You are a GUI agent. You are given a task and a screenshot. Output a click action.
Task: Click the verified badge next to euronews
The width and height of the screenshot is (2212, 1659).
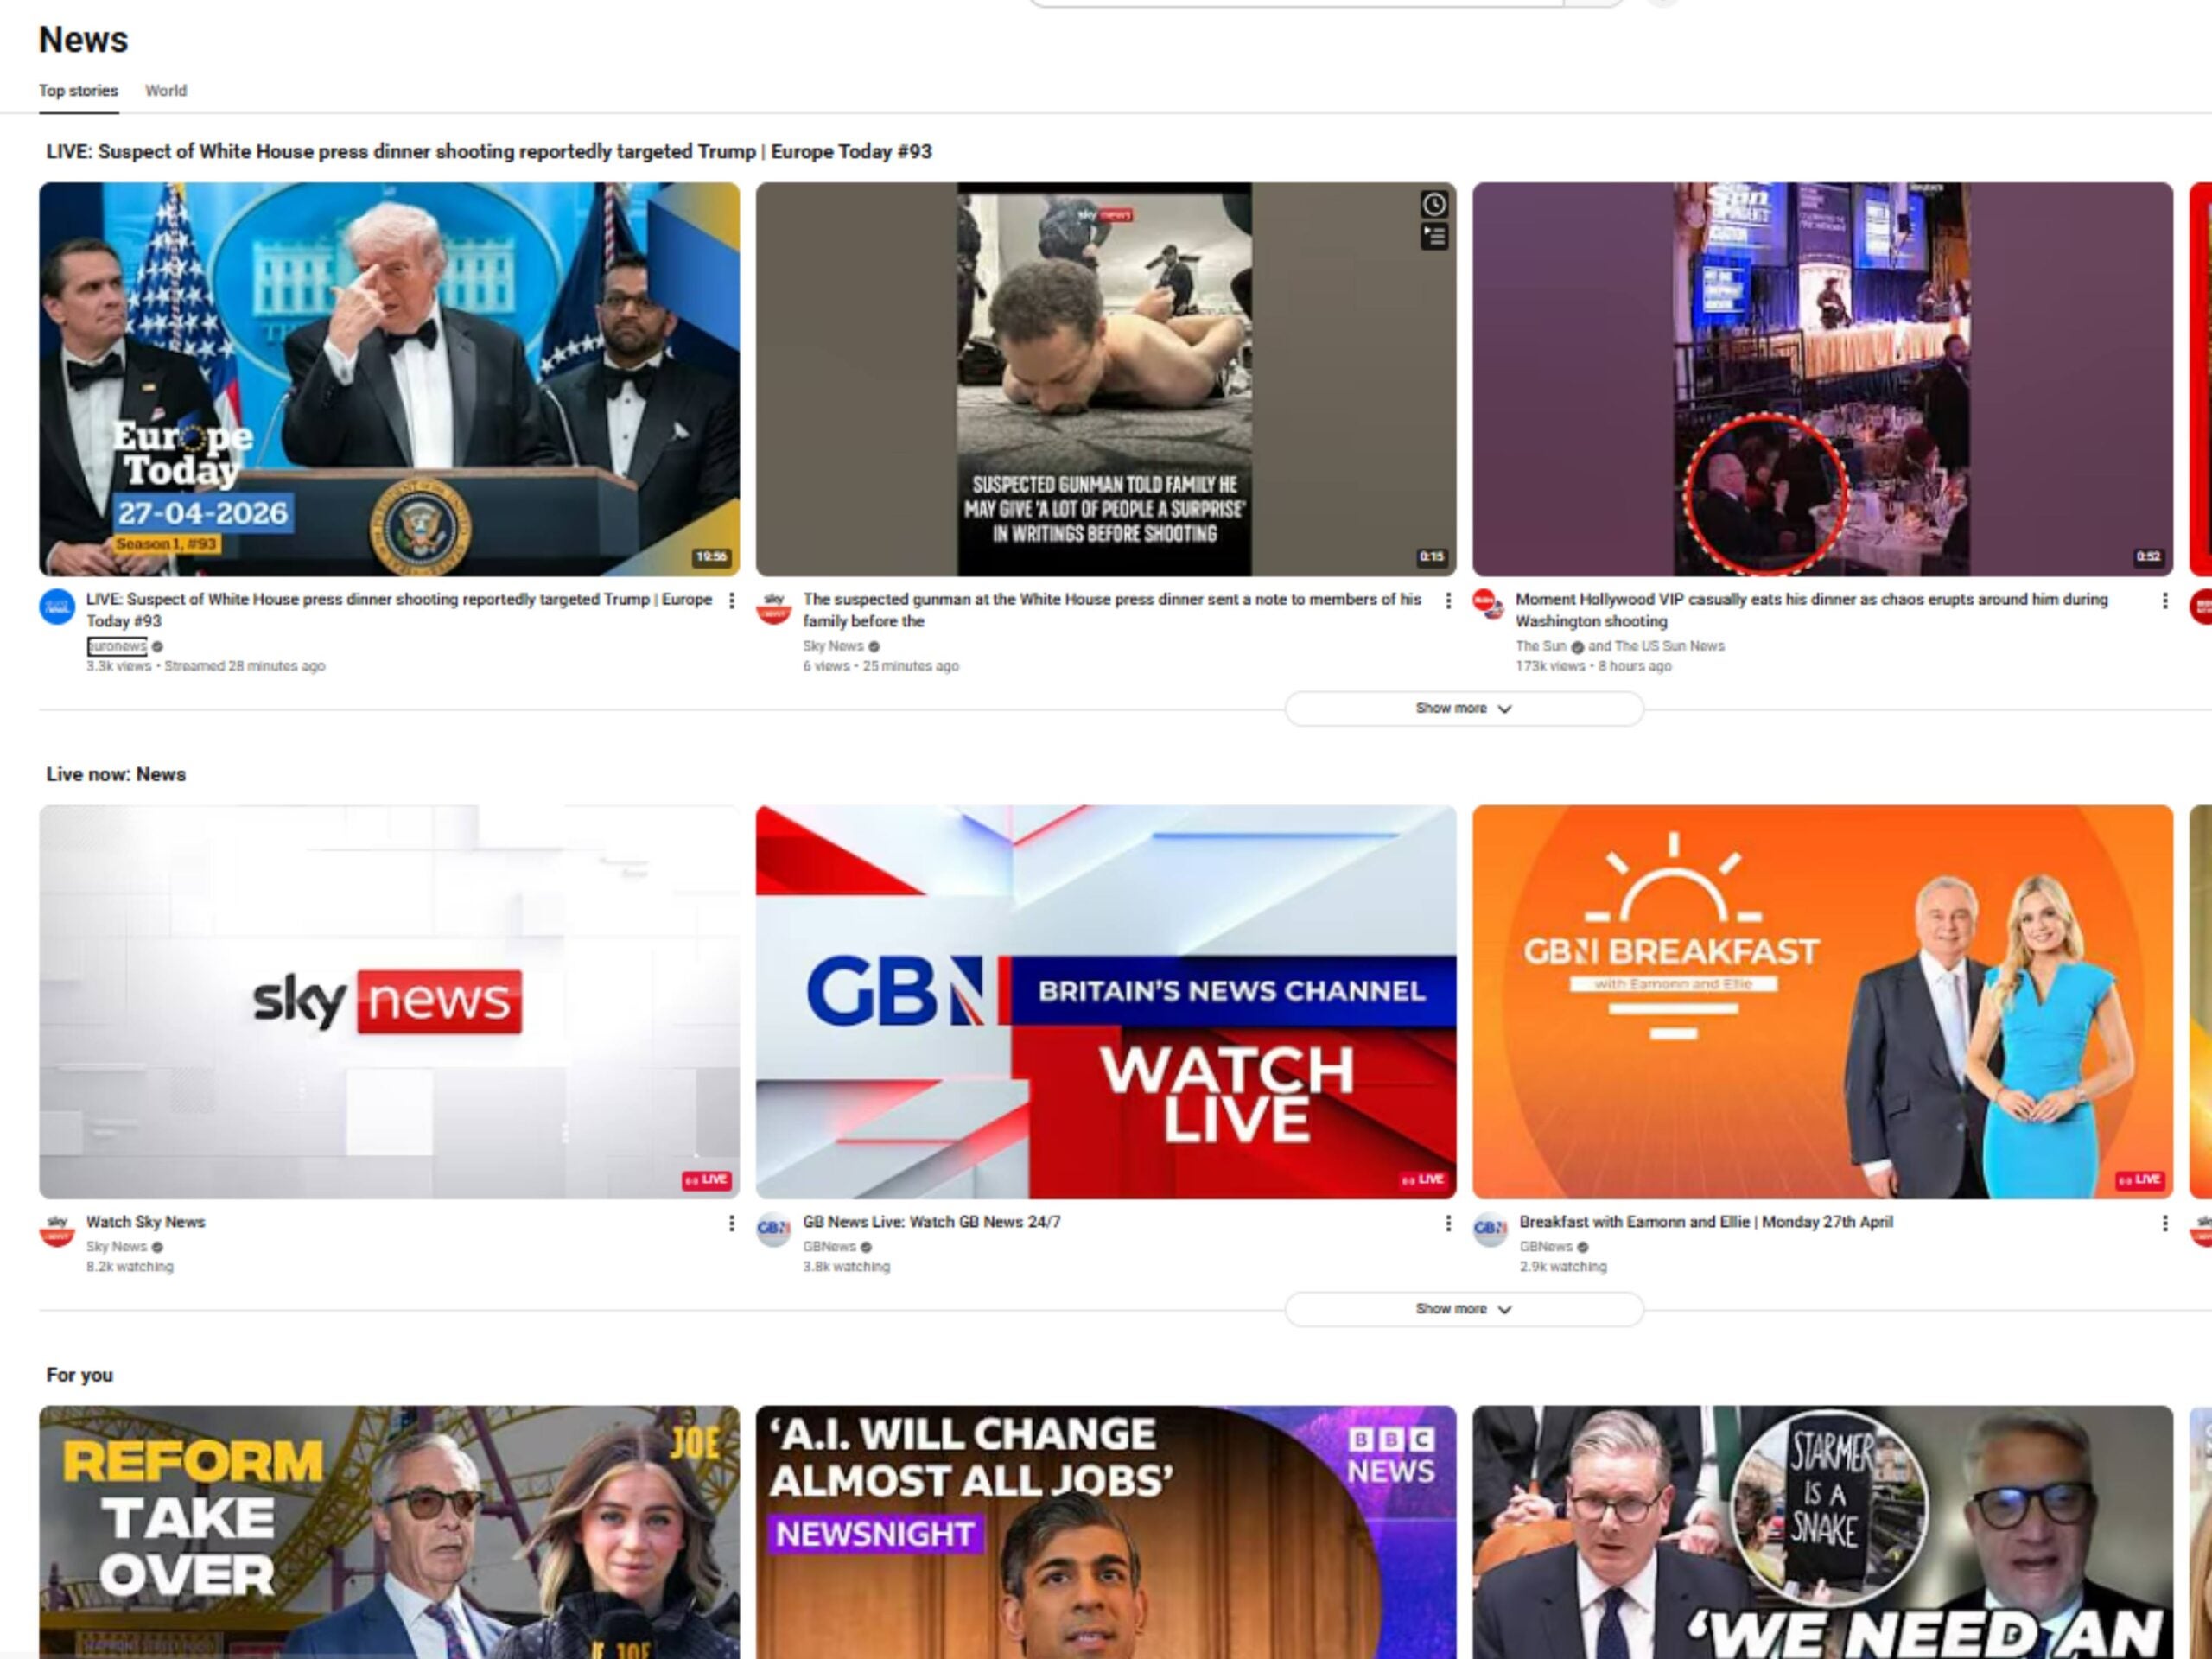pos(158,646)
